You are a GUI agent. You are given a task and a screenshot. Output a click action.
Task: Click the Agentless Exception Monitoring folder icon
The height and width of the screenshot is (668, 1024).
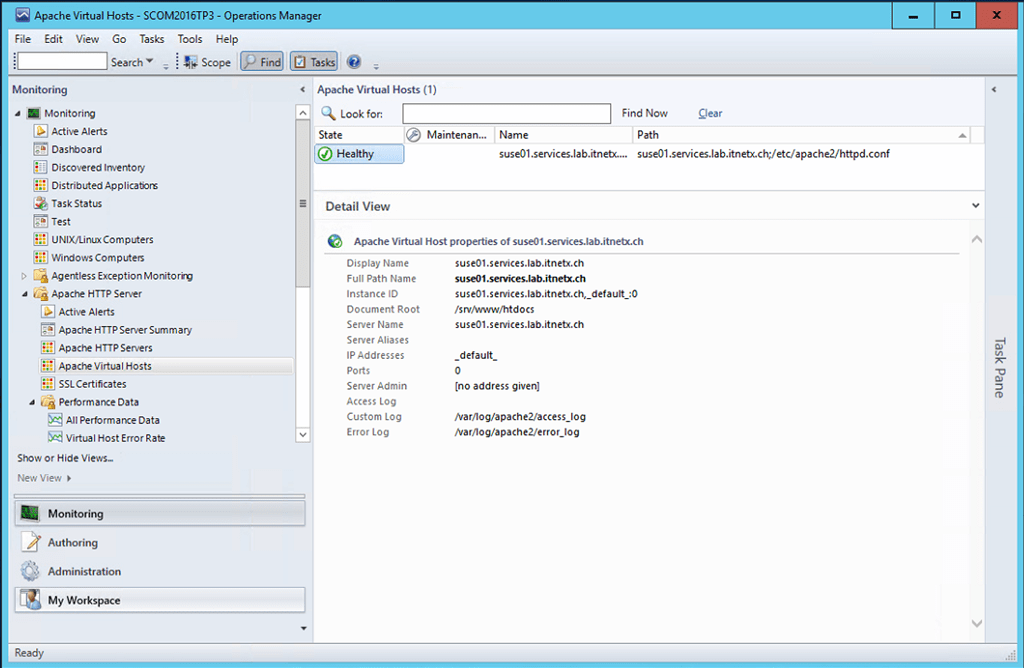coord(40,276)
